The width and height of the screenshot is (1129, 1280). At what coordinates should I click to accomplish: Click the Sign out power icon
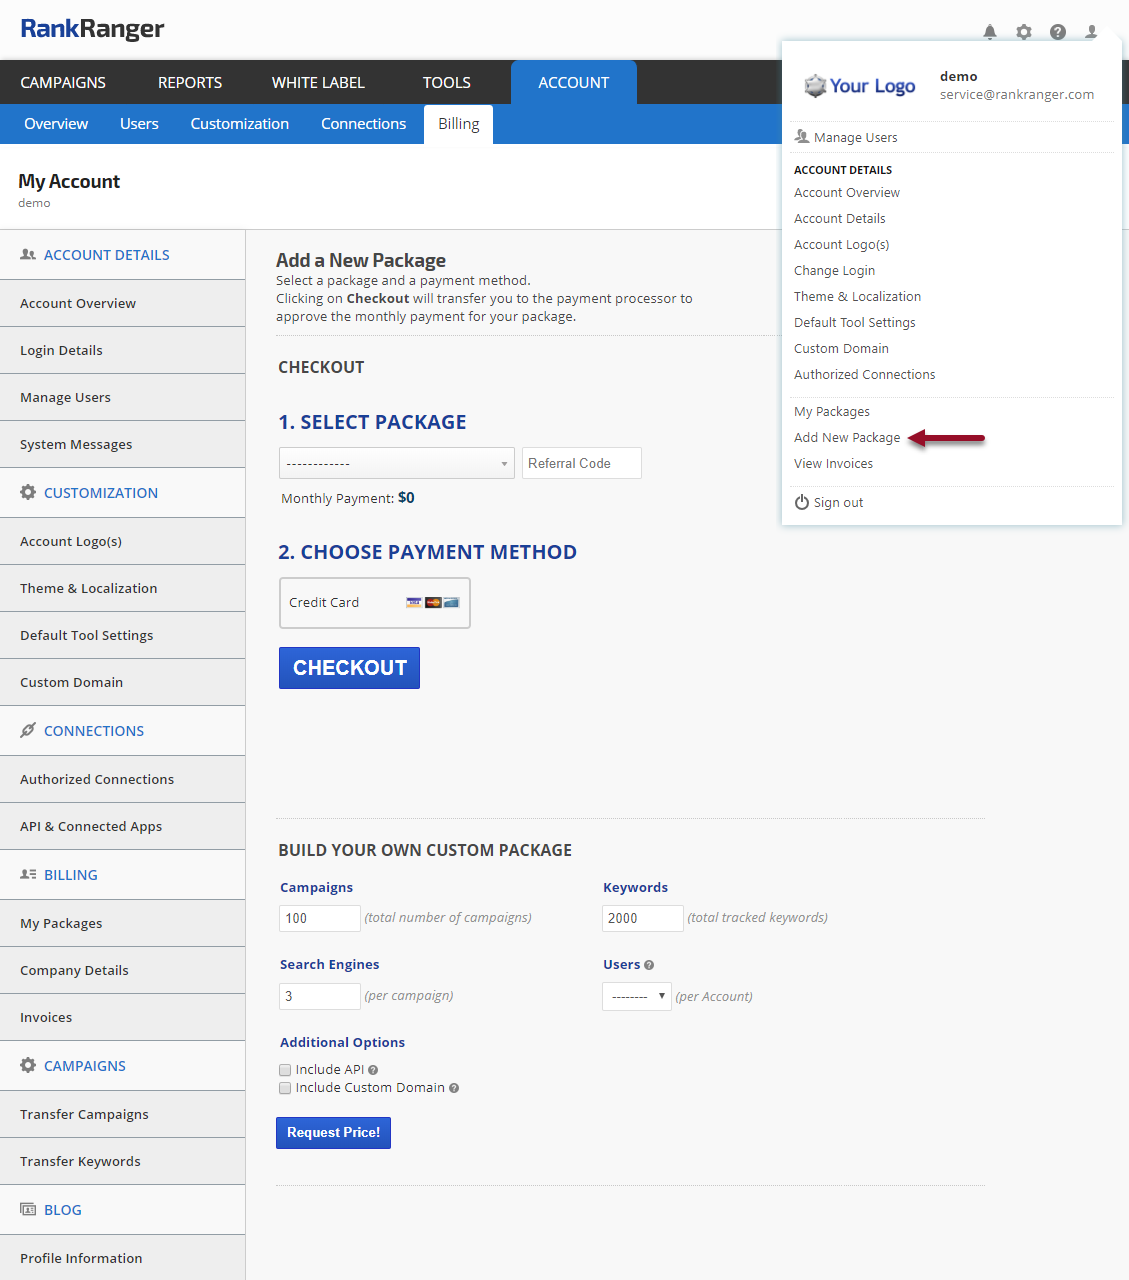(x=801, y=502)
